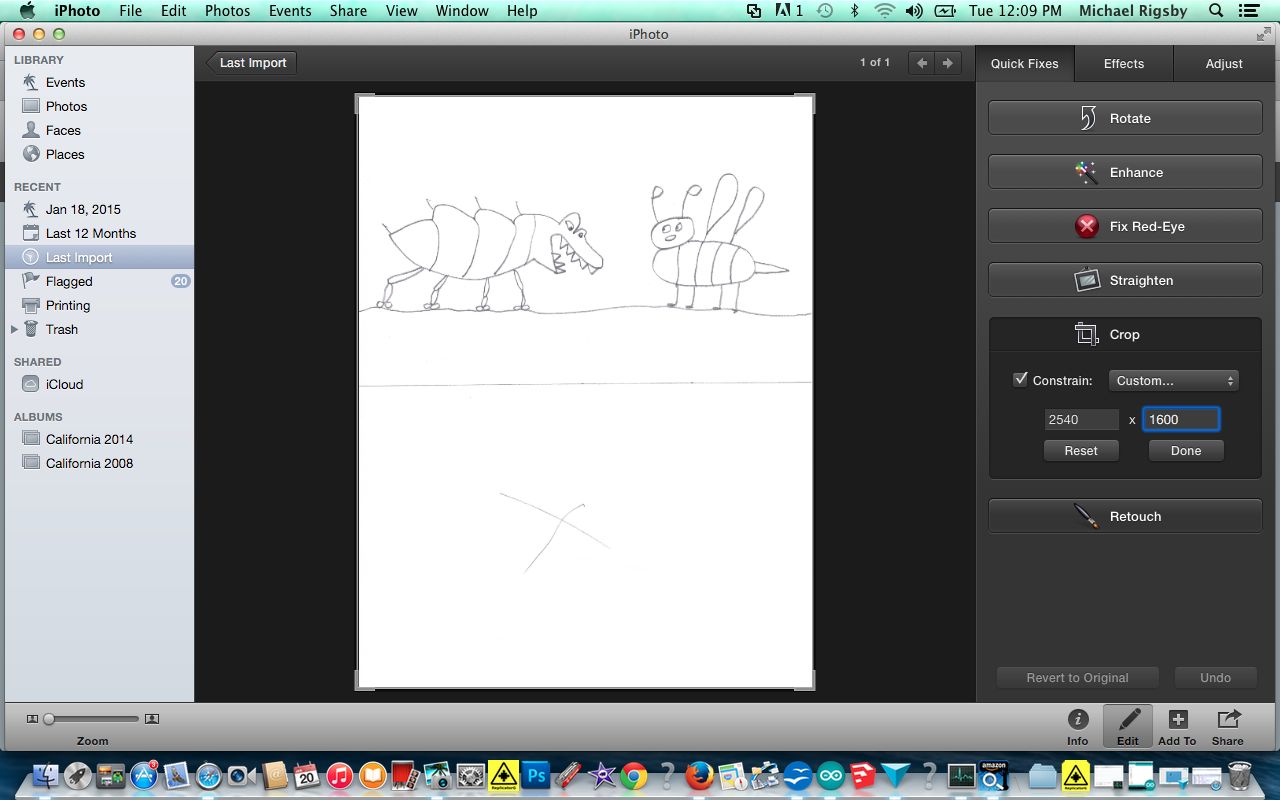Image resolution: width=1280 pixels, height=800 pixels.
Task: Expand the Trash disclosure triangle
Action: pos(14,329)
